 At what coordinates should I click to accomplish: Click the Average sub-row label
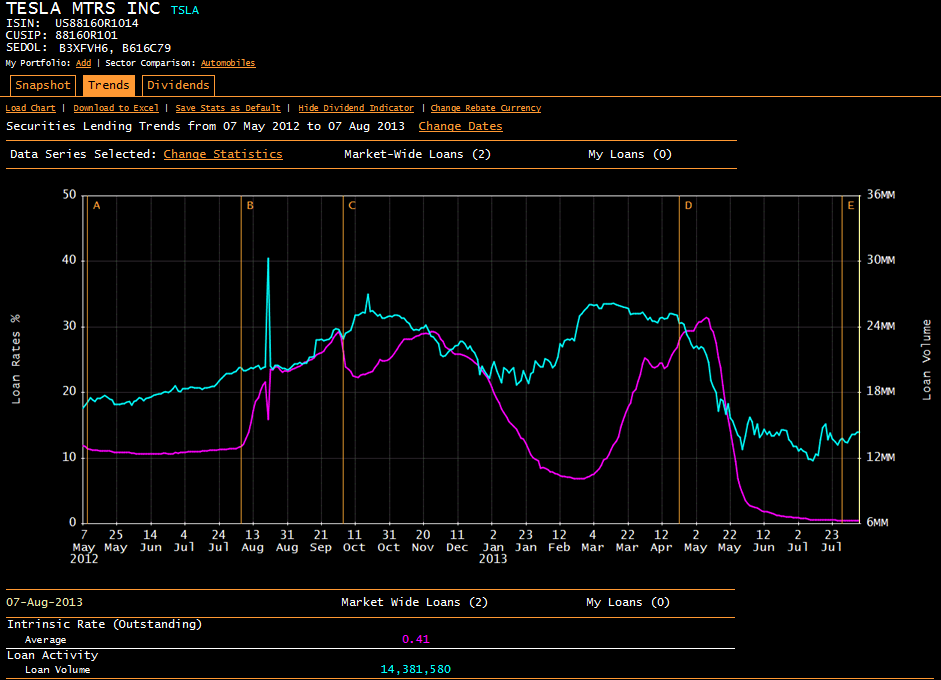point(46,640)
